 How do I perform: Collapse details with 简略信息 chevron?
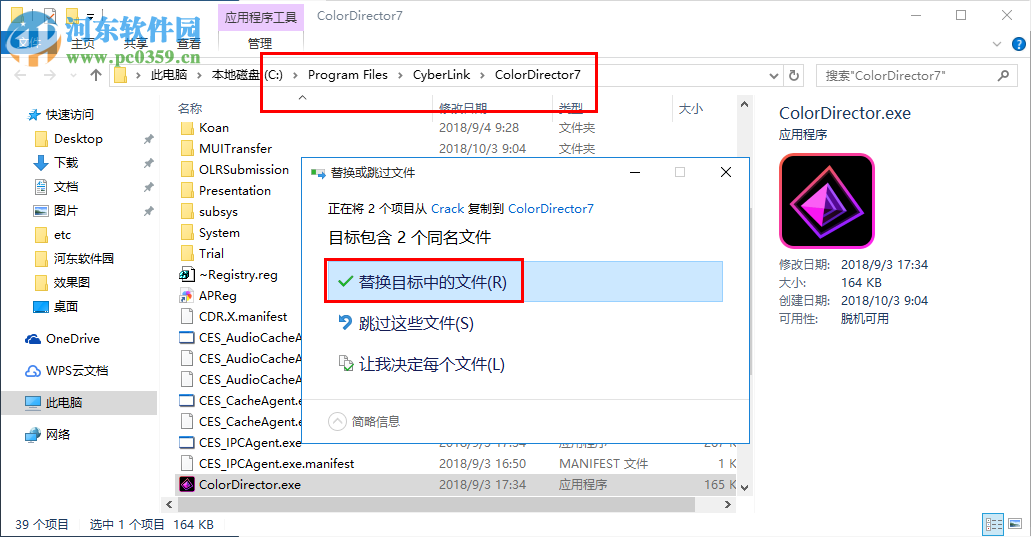click(337, 421)
